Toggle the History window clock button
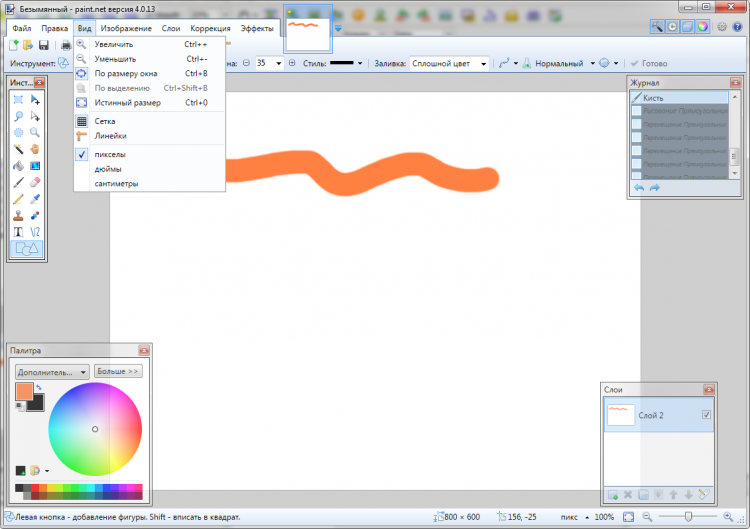Image resolution: width=750 pixels, height=529 pixels. point(672,27)
